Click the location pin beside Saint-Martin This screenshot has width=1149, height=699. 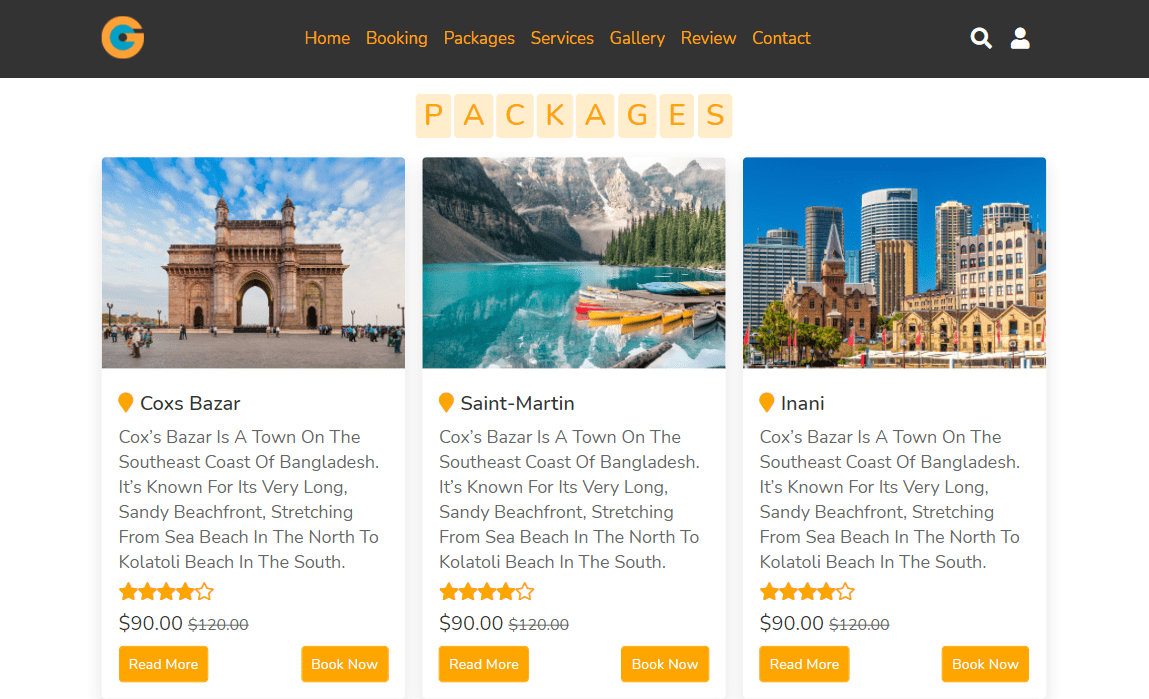[x=446, y=403]
